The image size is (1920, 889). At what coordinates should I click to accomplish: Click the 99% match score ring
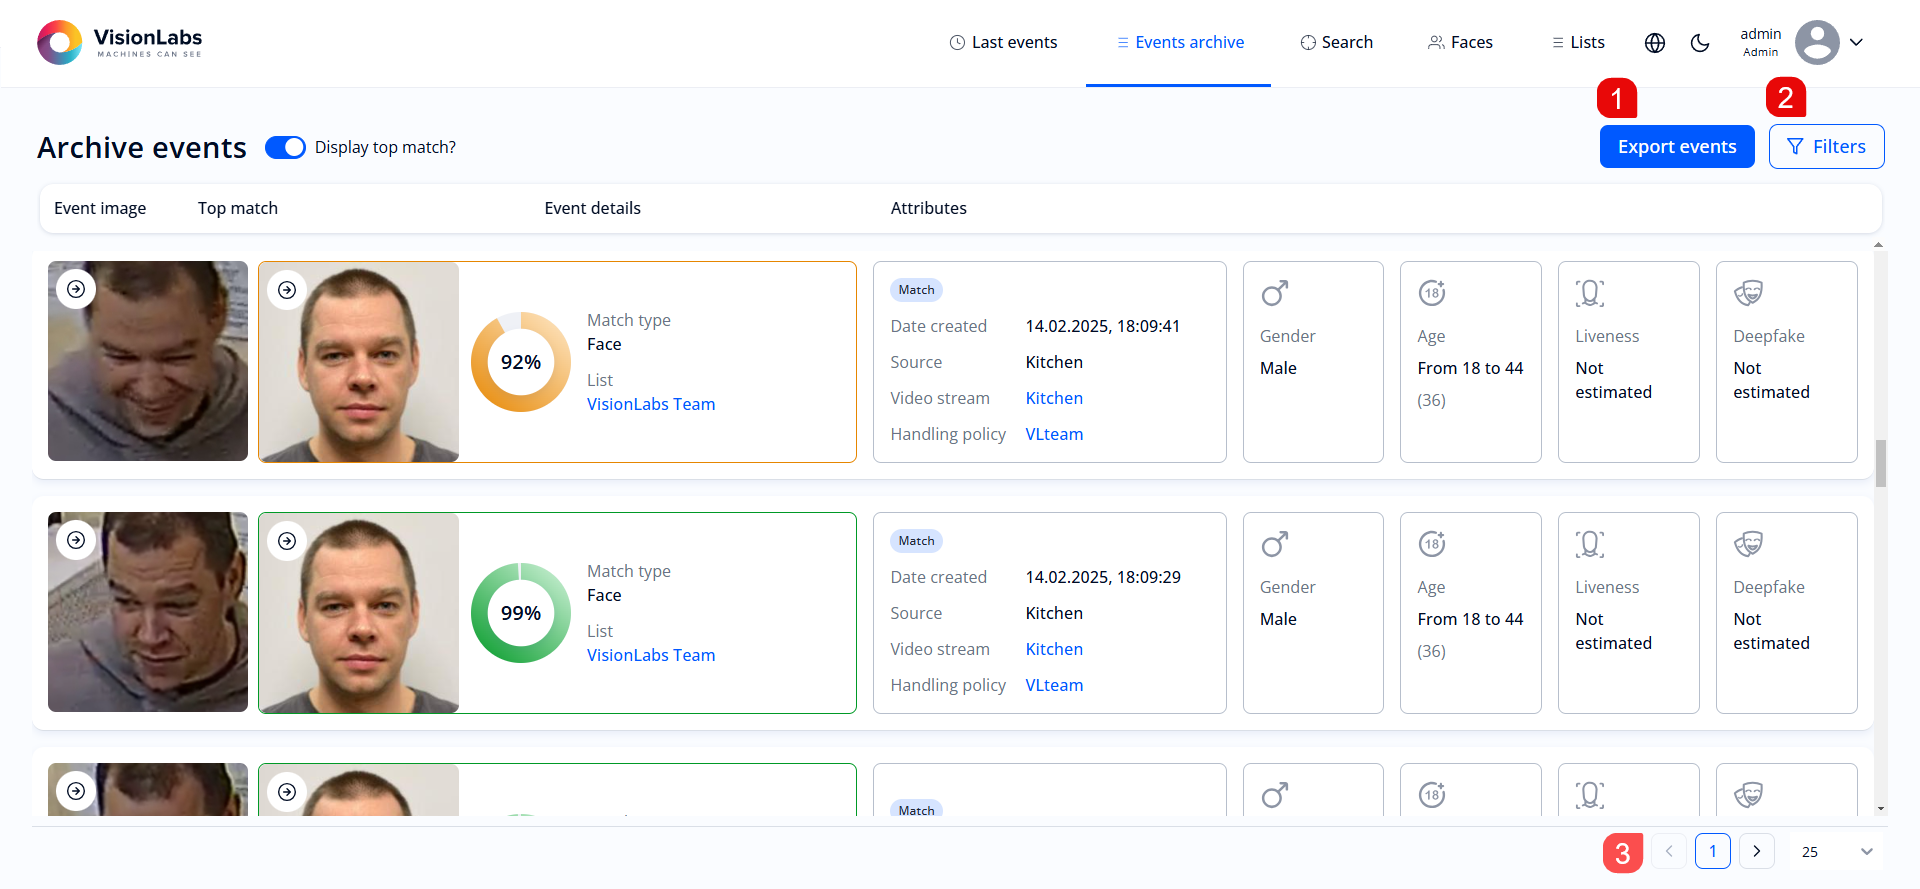[x=520, y=613]
